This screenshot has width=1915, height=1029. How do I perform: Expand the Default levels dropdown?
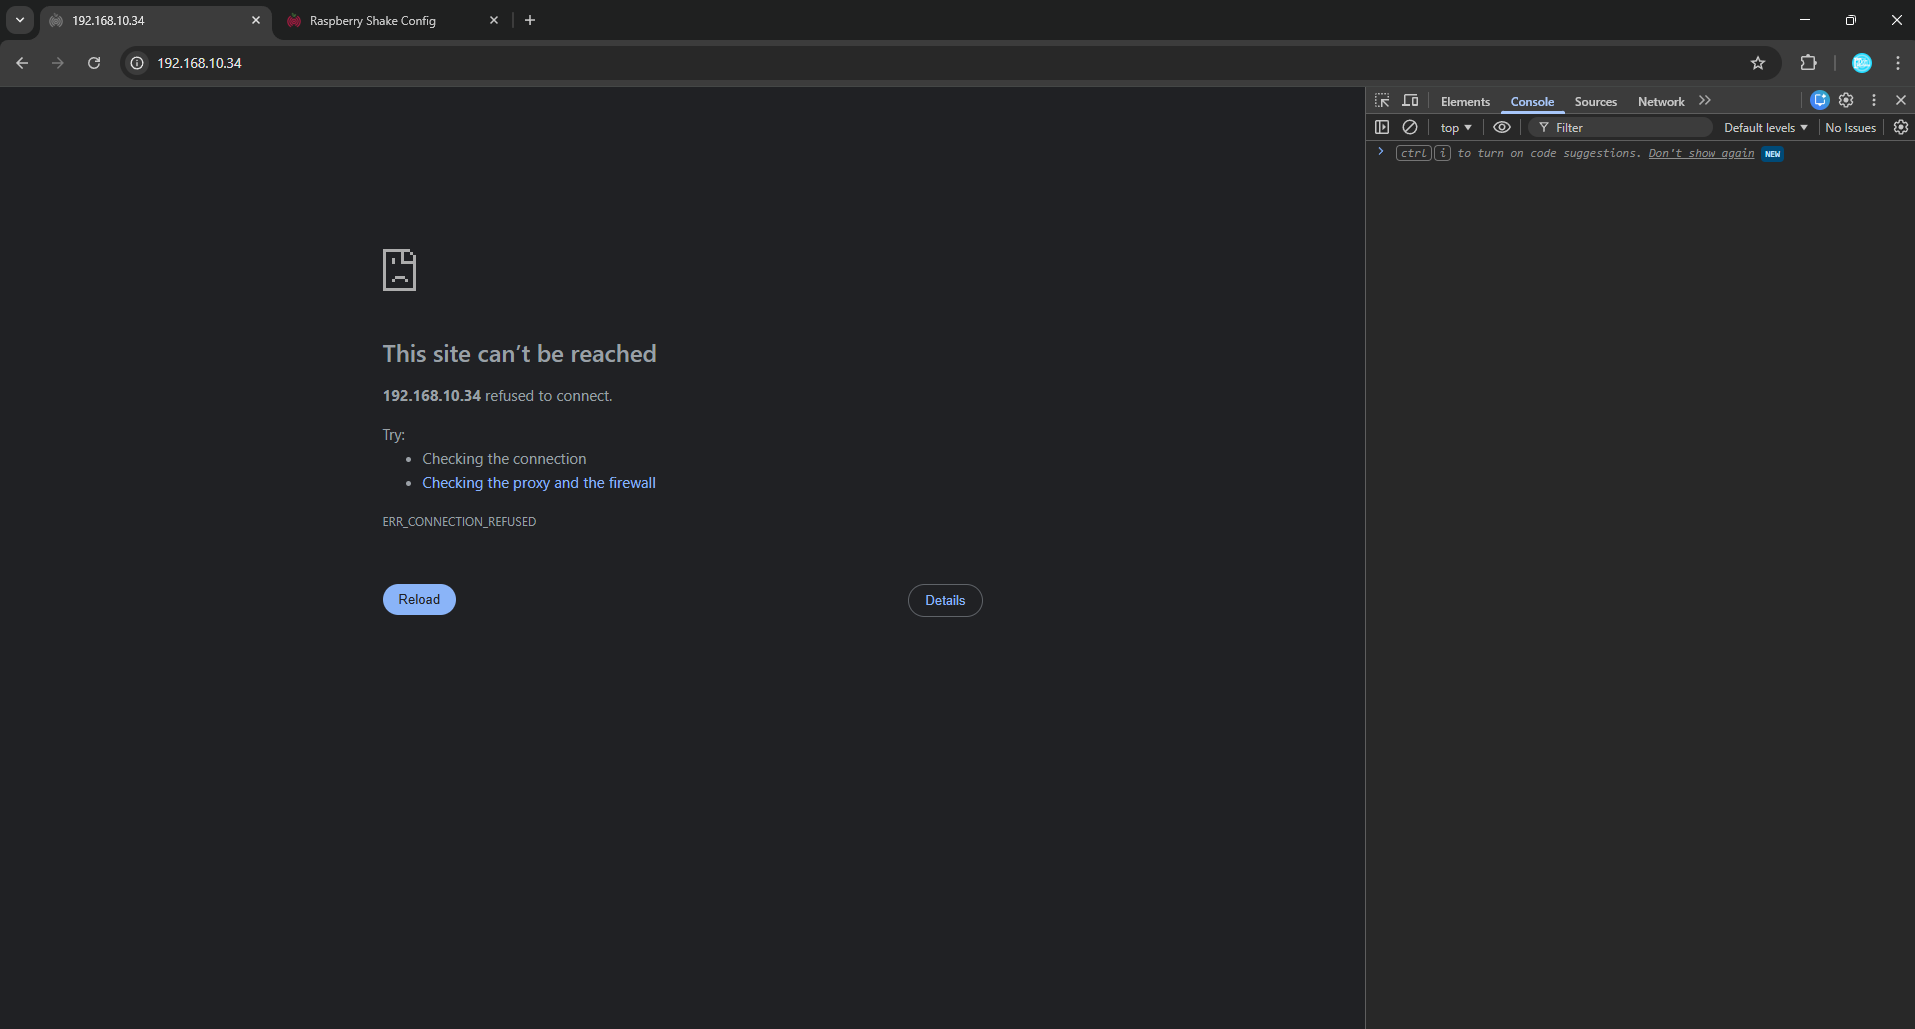tap(1765, 128)
